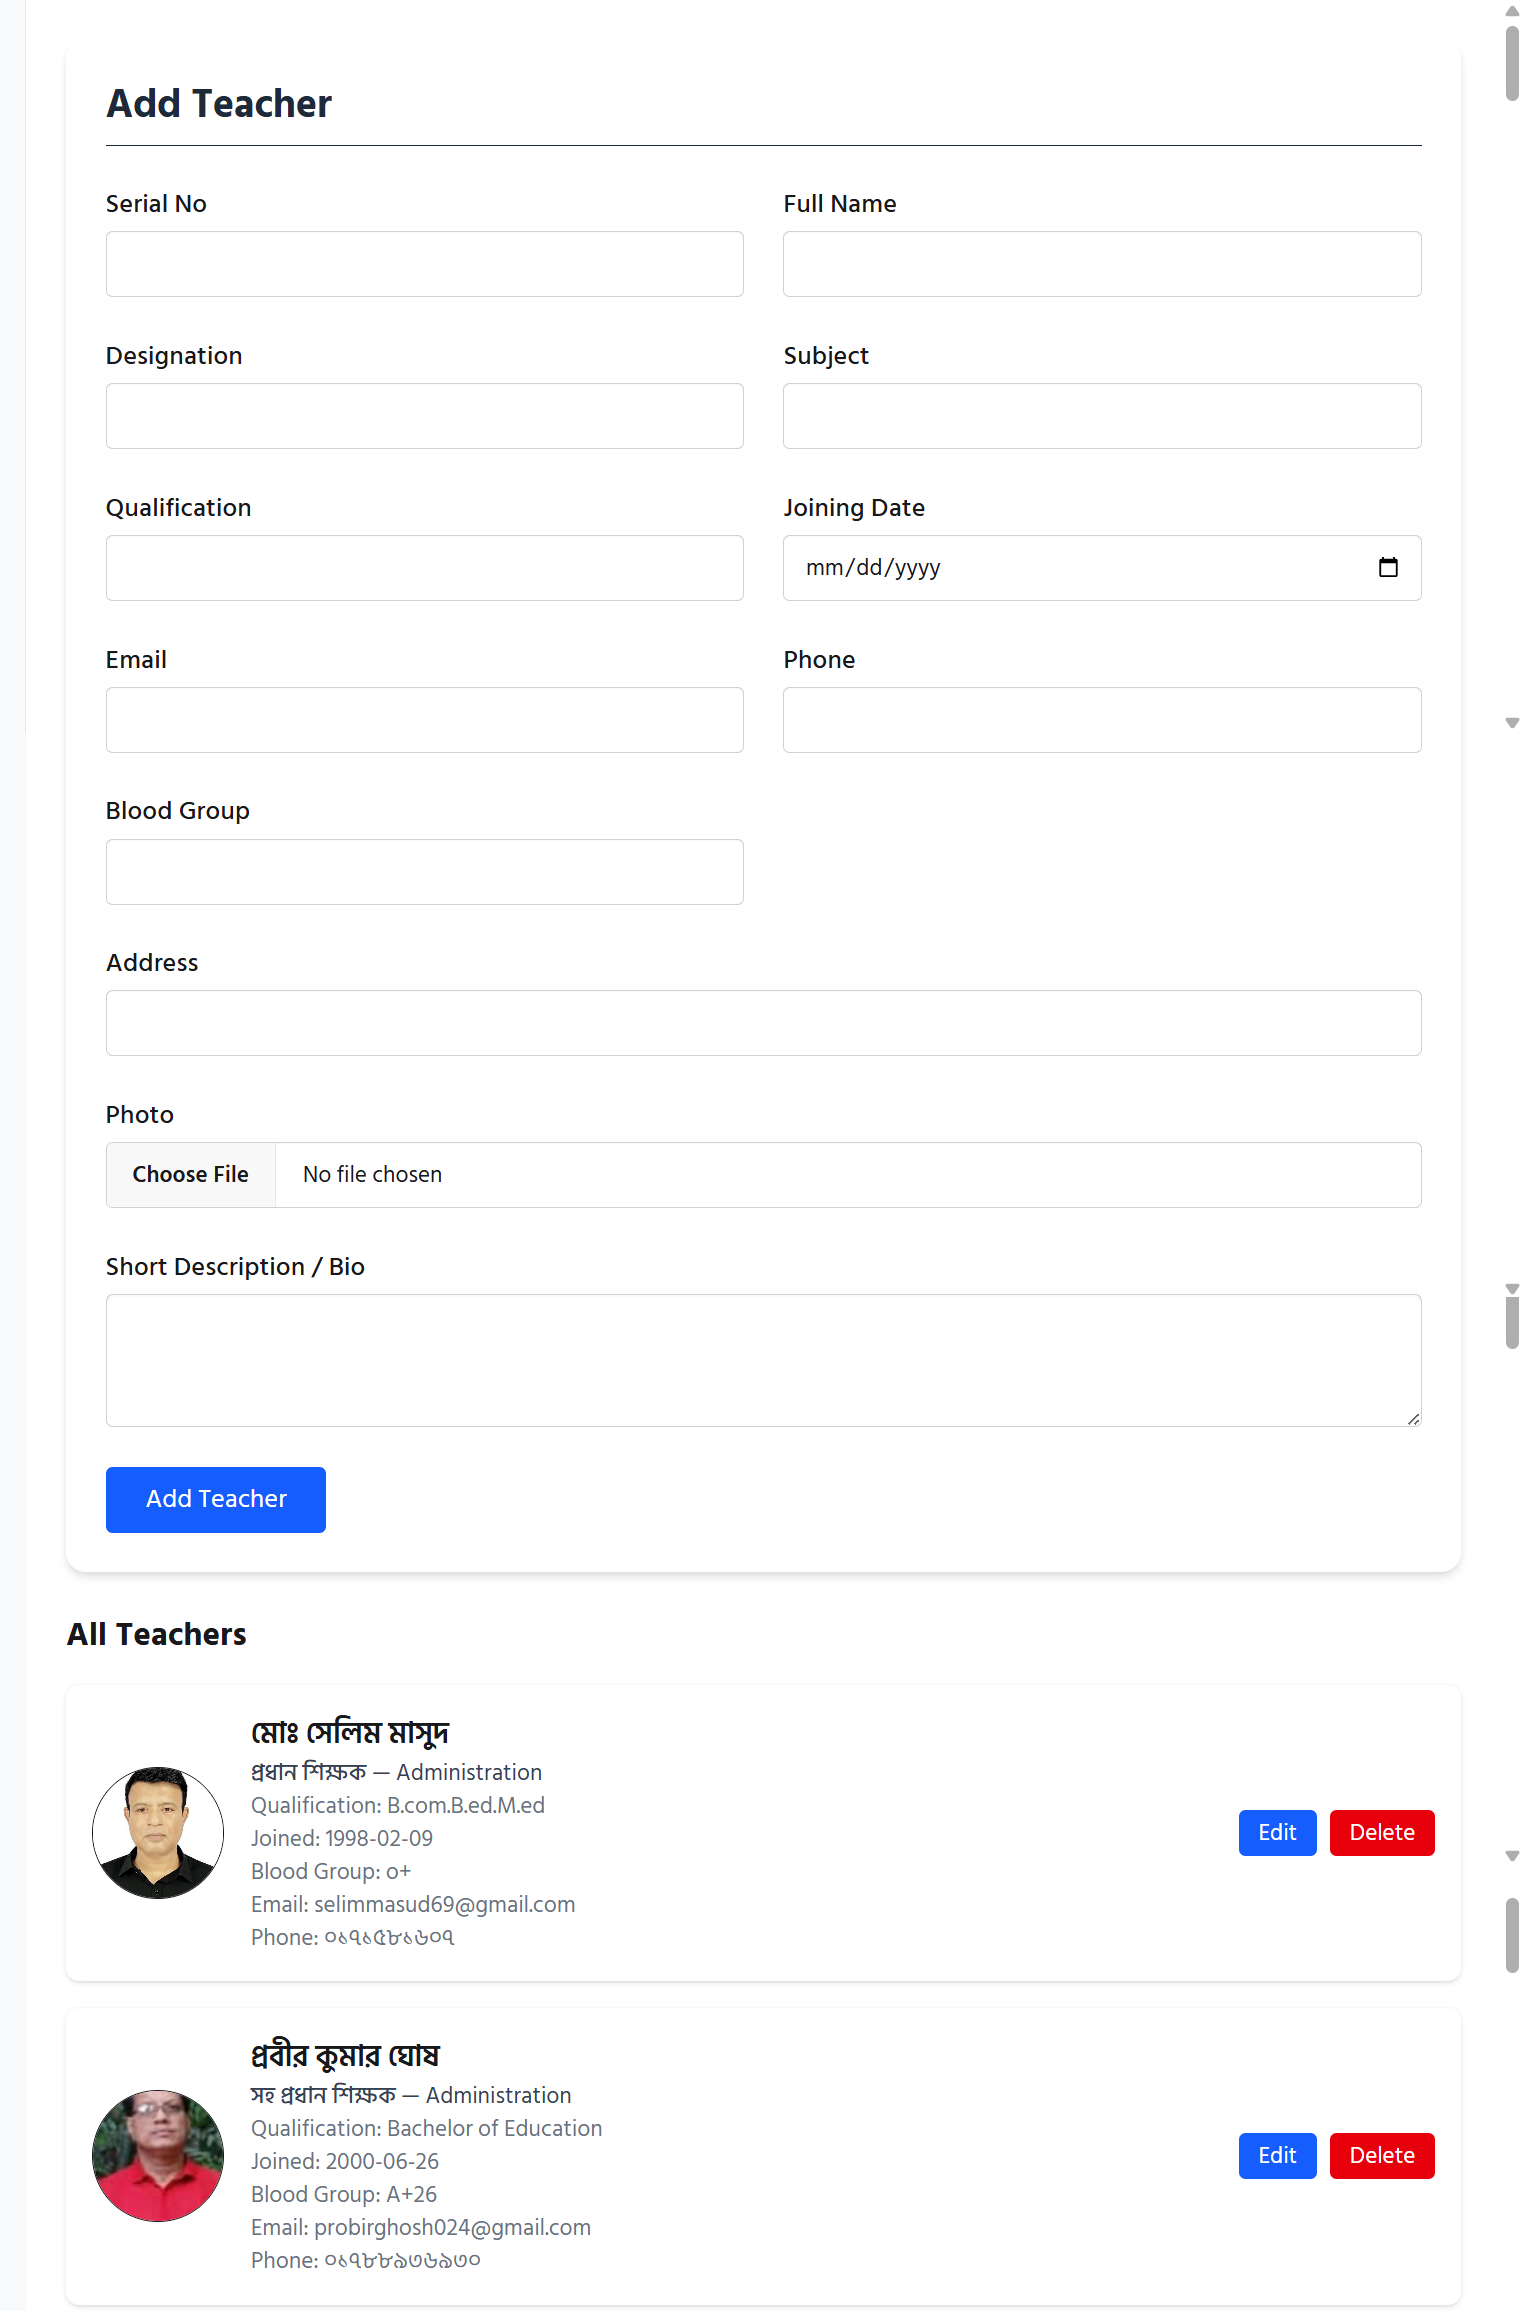Click 'Blood Group: A+26' text

(x=344, y=2194)
